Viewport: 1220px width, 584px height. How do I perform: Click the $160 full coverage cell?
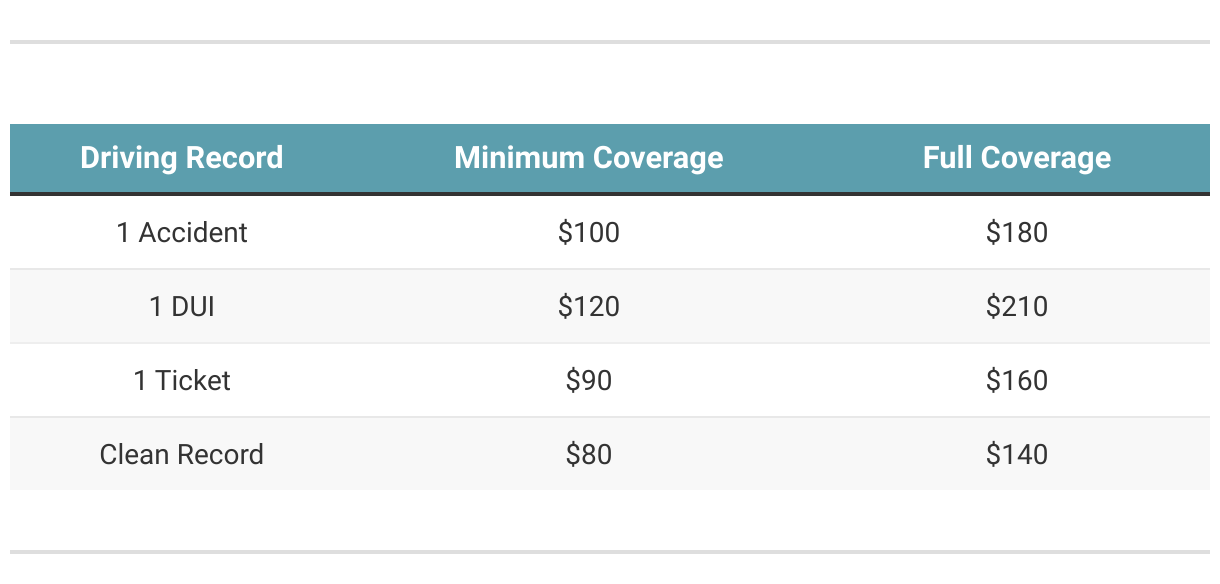pos(1017,381)
